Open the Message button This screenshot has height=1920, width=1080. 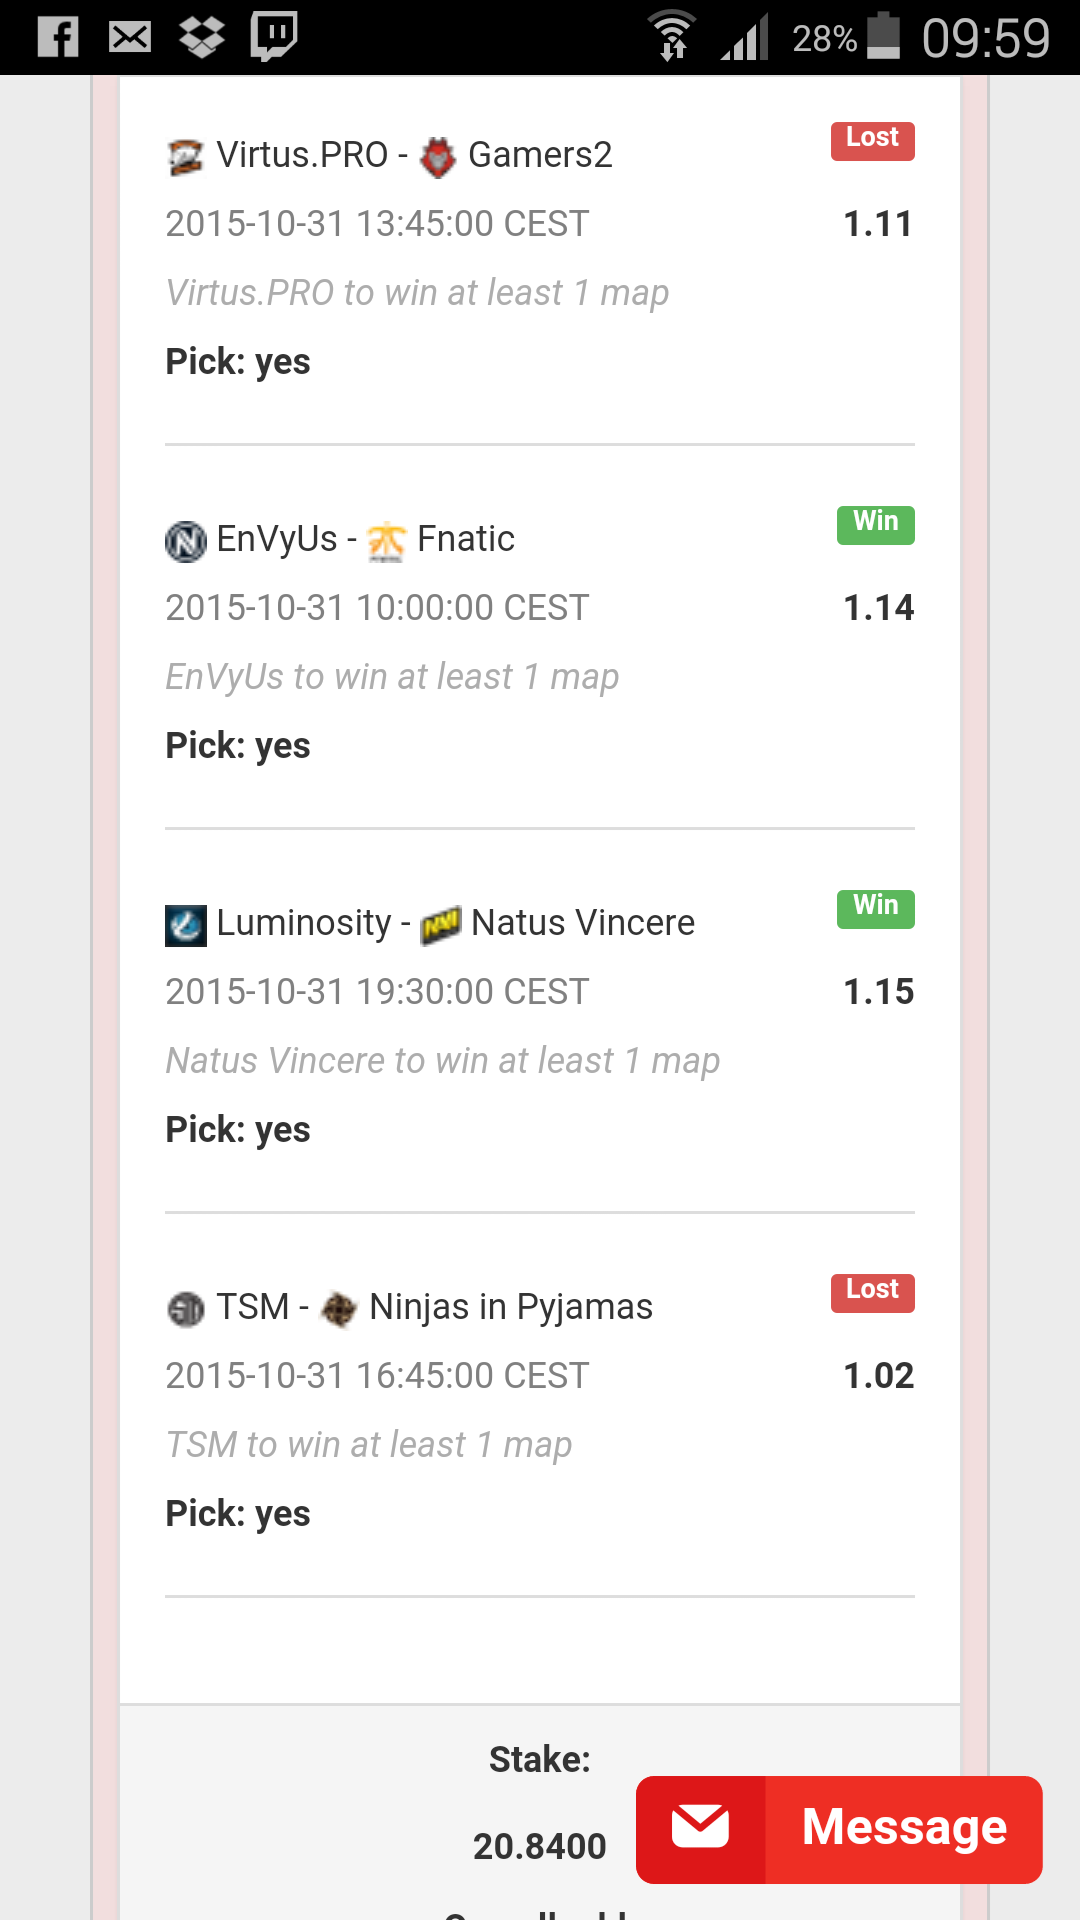click(839, 1829)
